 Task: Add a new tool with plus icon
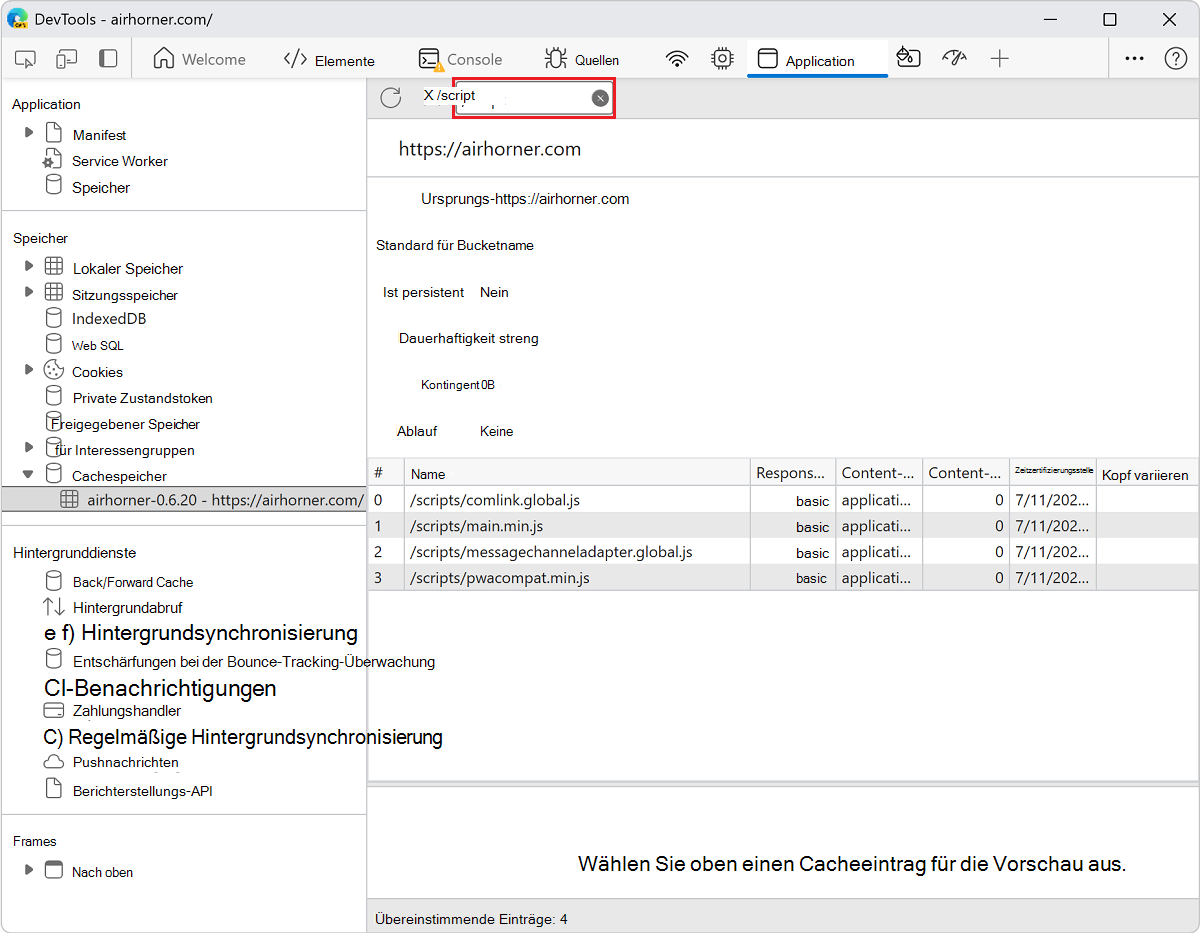coord(1000,59)
